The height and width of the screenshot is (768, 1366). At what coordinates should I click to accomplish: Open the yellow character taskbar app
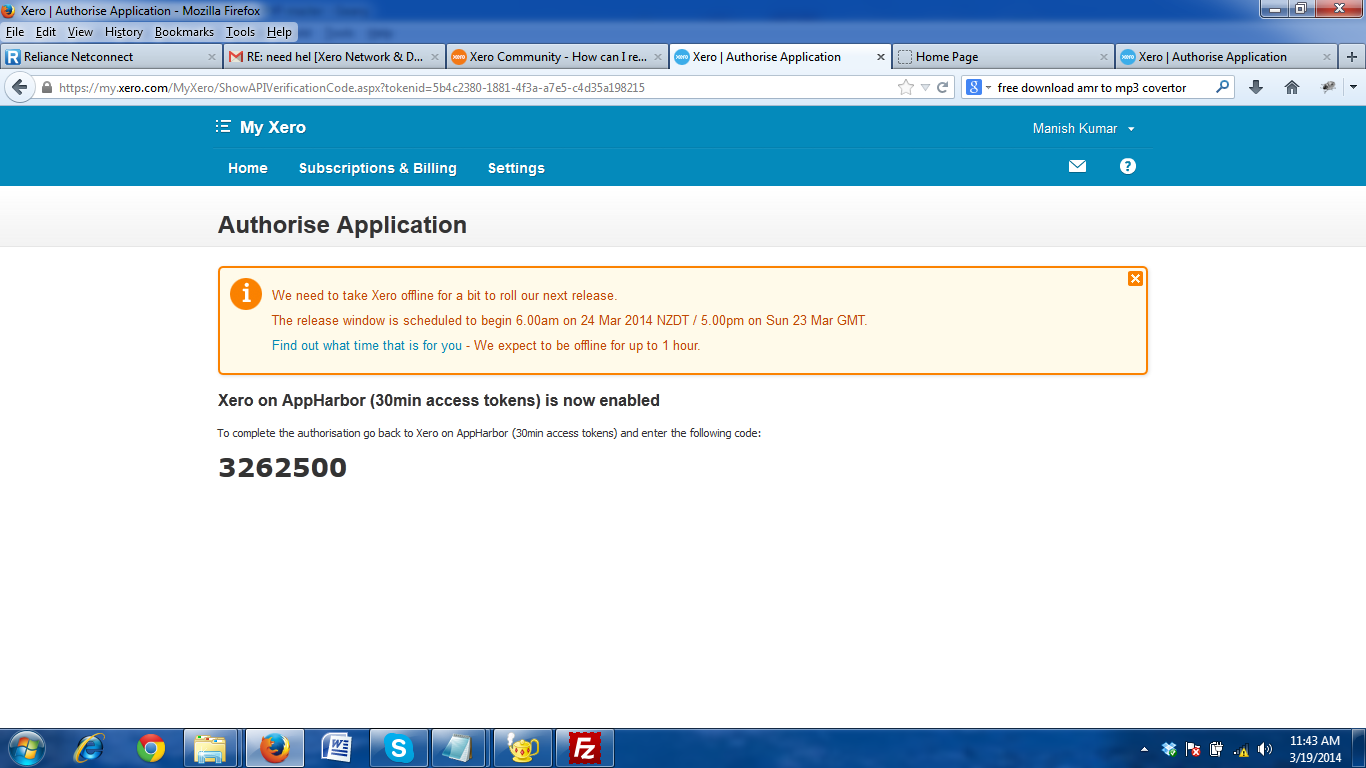tap(522, 748)
